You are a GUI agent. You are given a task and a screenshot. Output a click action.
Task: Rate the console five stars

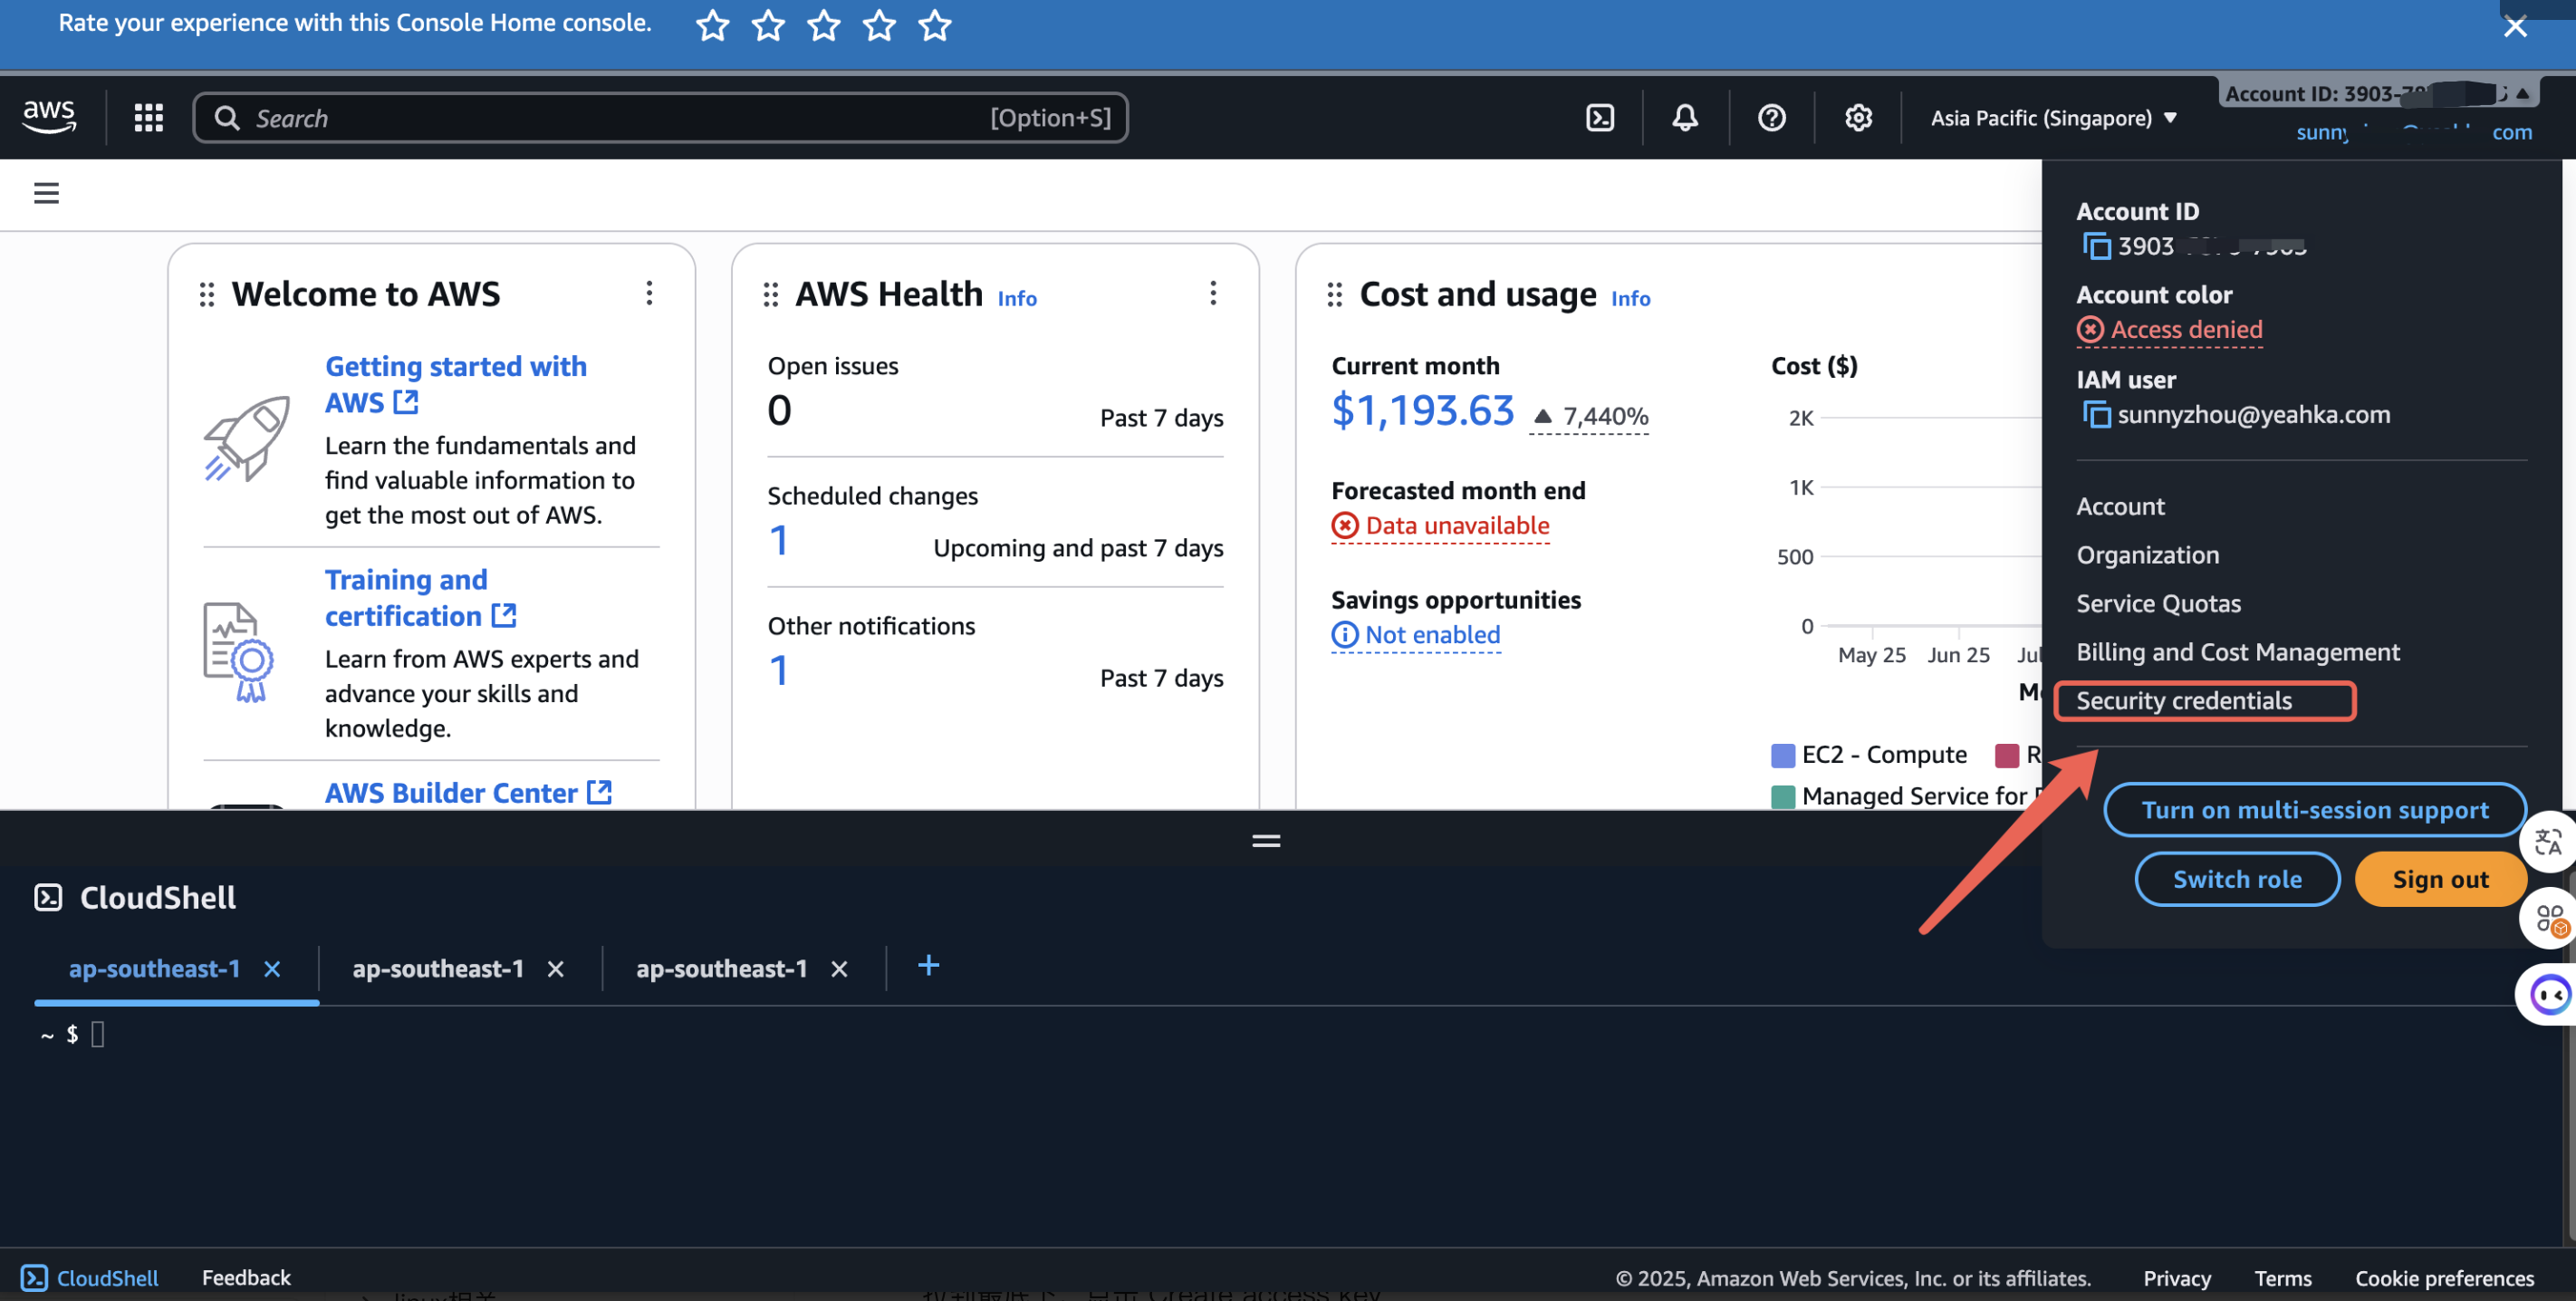point(934,25)
